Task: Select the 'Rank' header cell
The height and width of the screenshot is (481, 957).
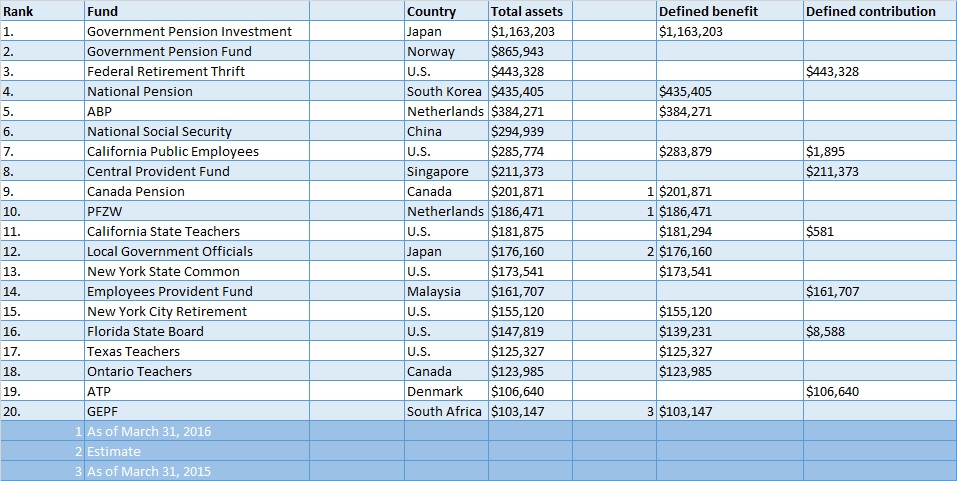Action: click(x=42, y=11)
